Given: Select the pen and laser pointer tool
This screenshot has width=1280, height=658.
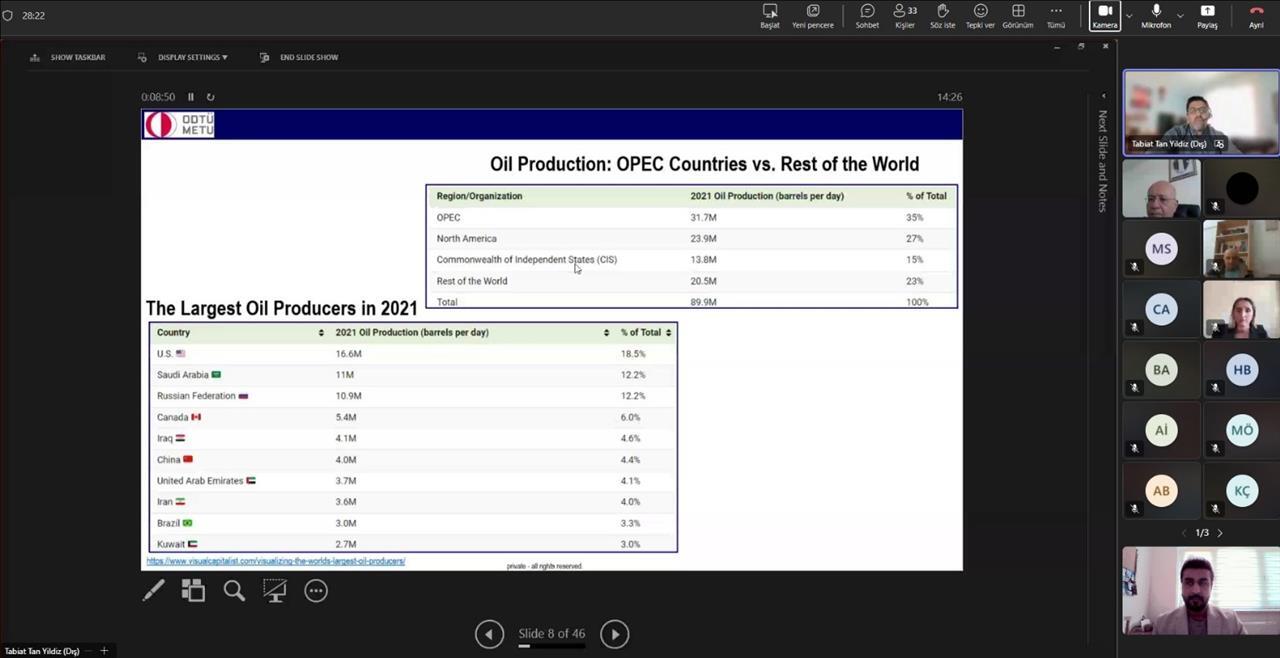Looking at the screenshot, I should (x=153, y=591).
